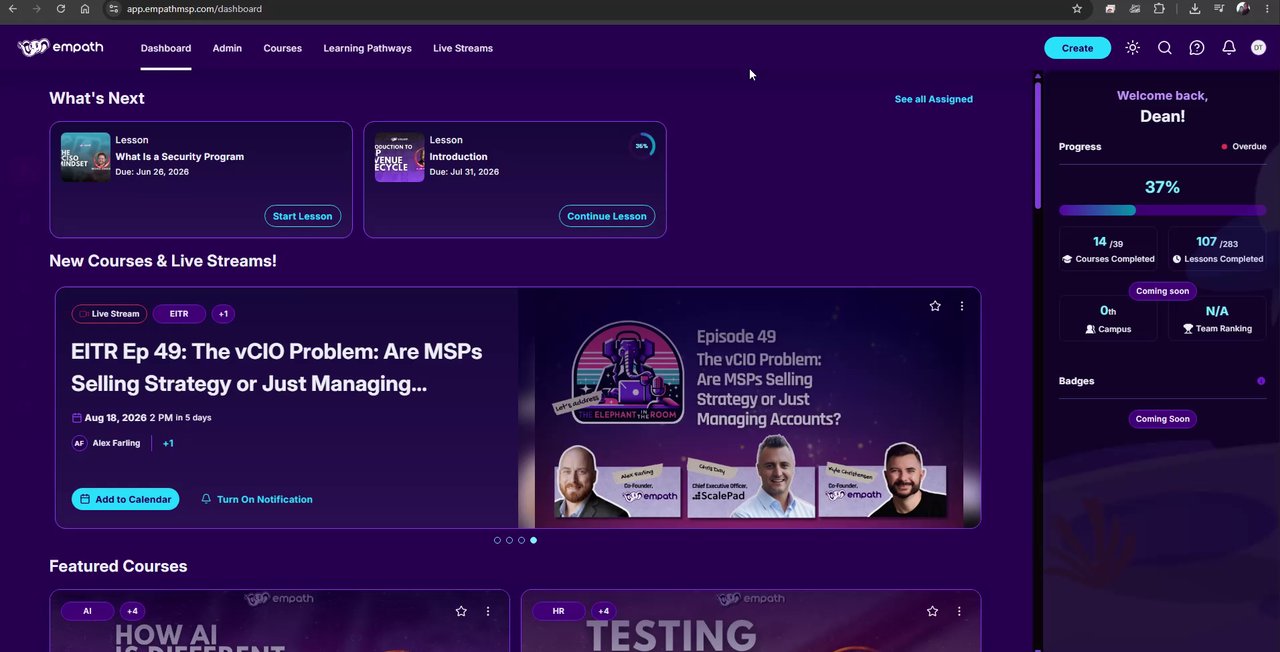Open the What Is a Security Program thumbnail
Screen dimensions: 1280x652
click(x=85, y=157)
